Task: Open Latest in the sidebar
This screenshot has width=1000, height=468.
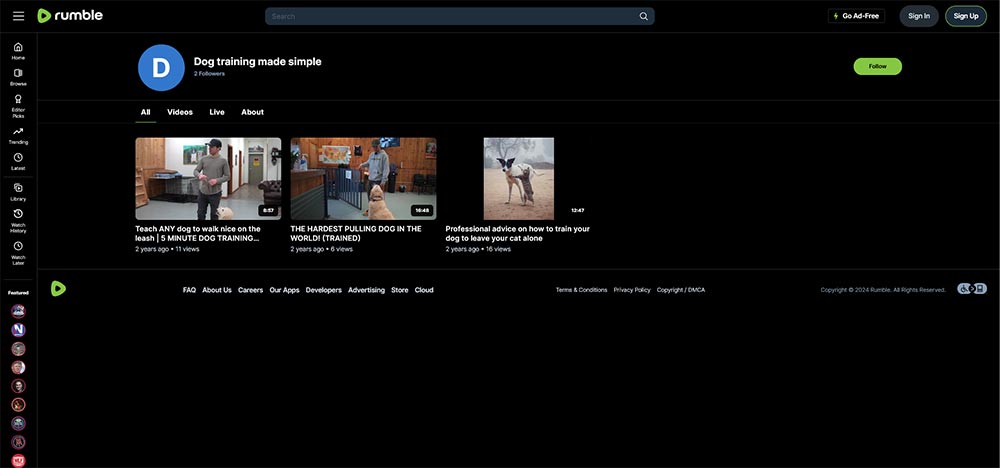Action: (18, 162)
